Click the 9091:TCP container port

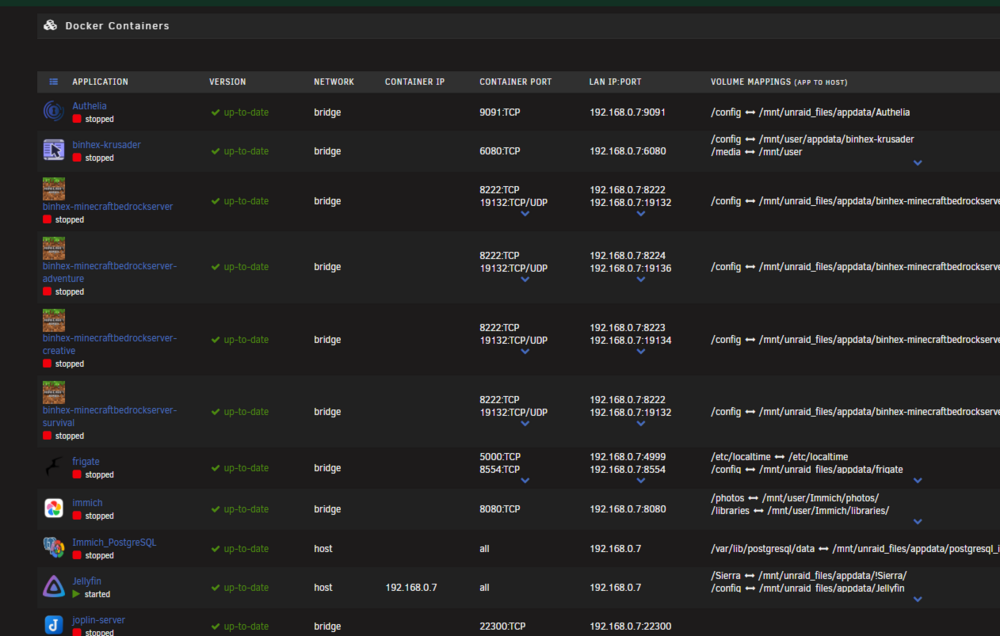pyautogui.click(x=500, y=112)
